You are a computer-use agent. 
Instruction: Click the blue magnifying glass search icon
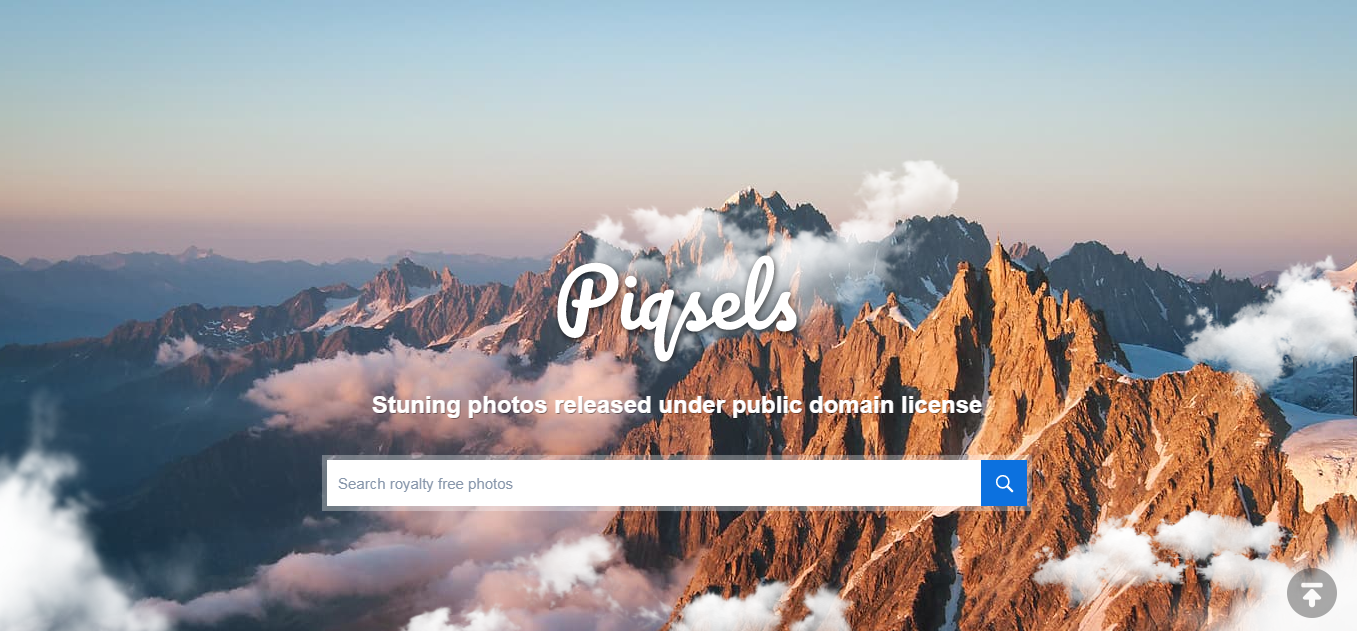click(x=1004, y=484)
